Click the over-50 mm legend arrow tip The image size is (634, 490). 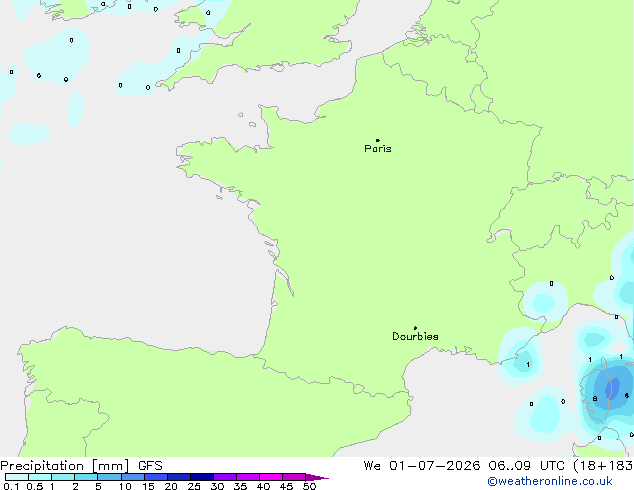pyautogui.click(x=317, y=477)
